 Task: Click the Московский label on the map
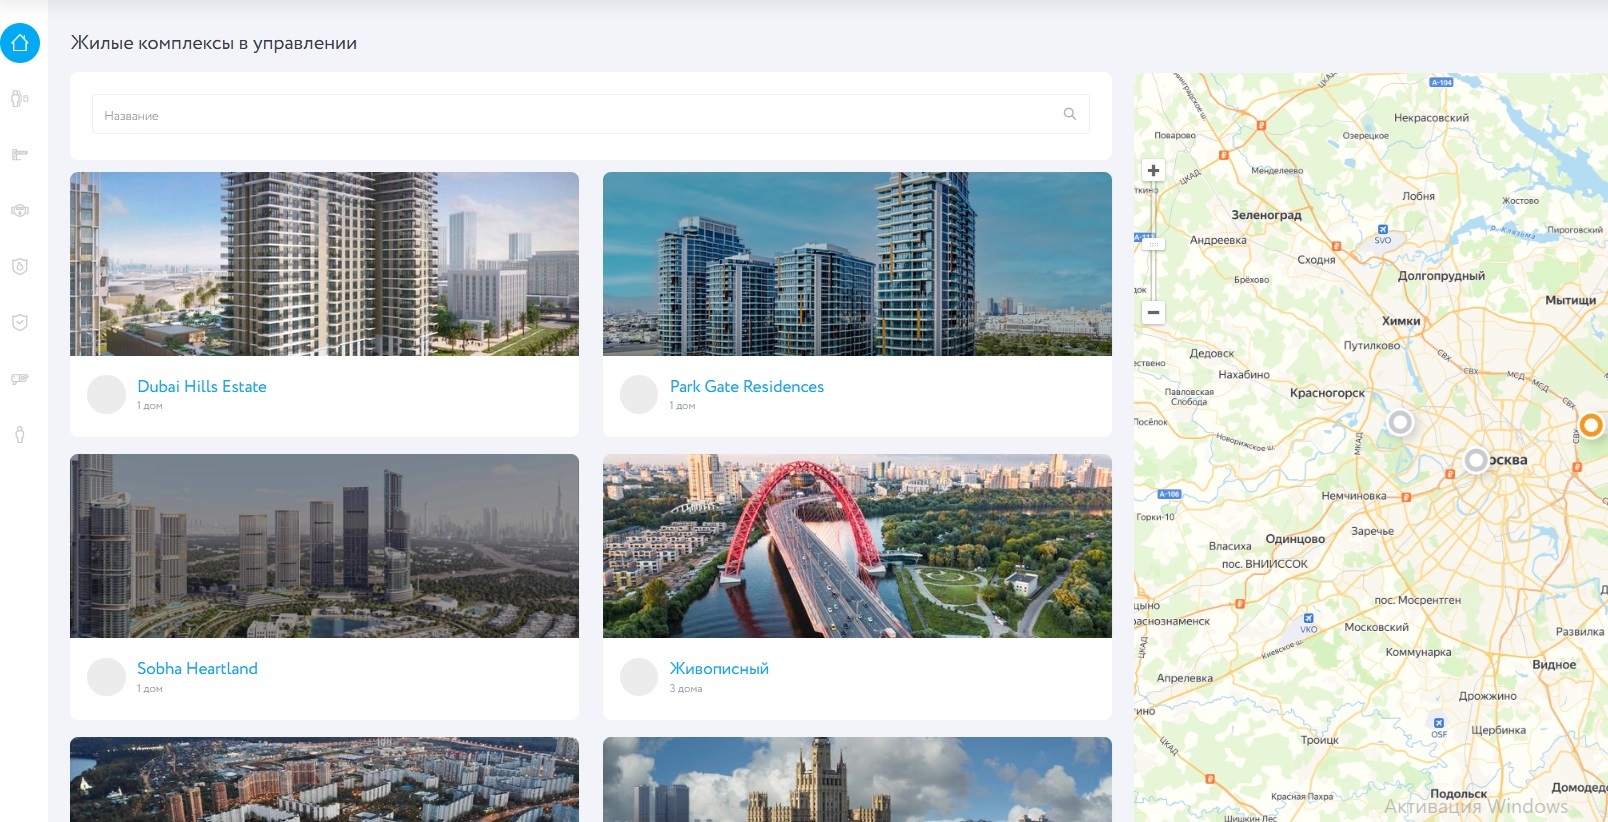[x=1376, y=628]
